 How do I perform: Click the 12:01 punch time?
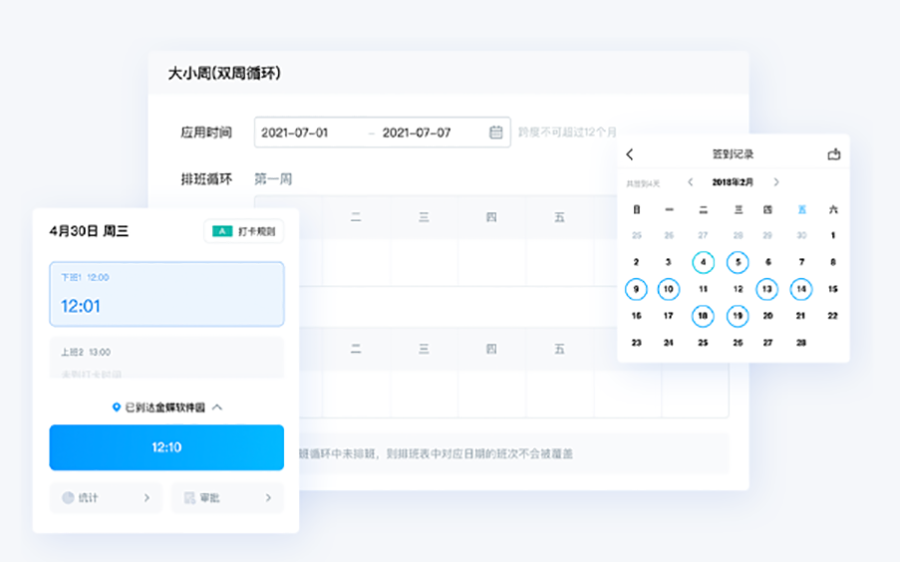tap(80, 306)
